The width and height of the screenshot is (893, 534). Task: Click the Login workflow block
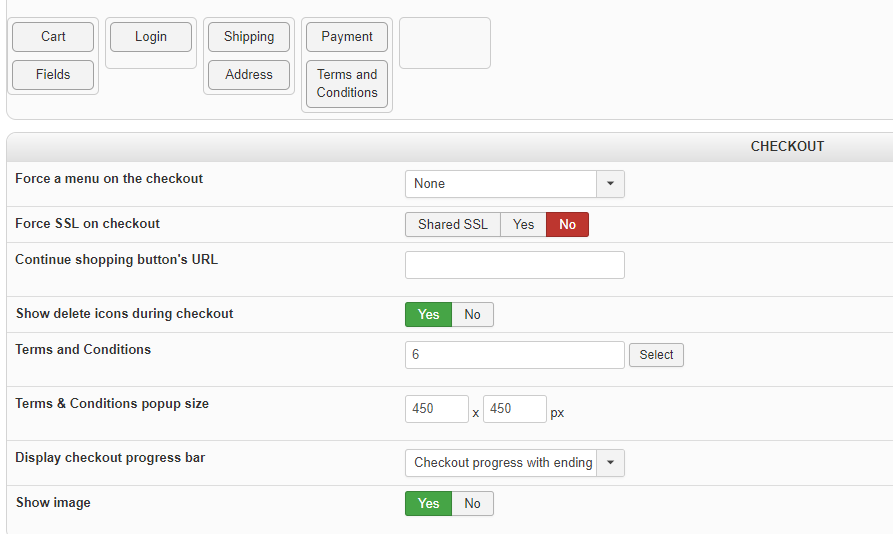click(151, 37)
